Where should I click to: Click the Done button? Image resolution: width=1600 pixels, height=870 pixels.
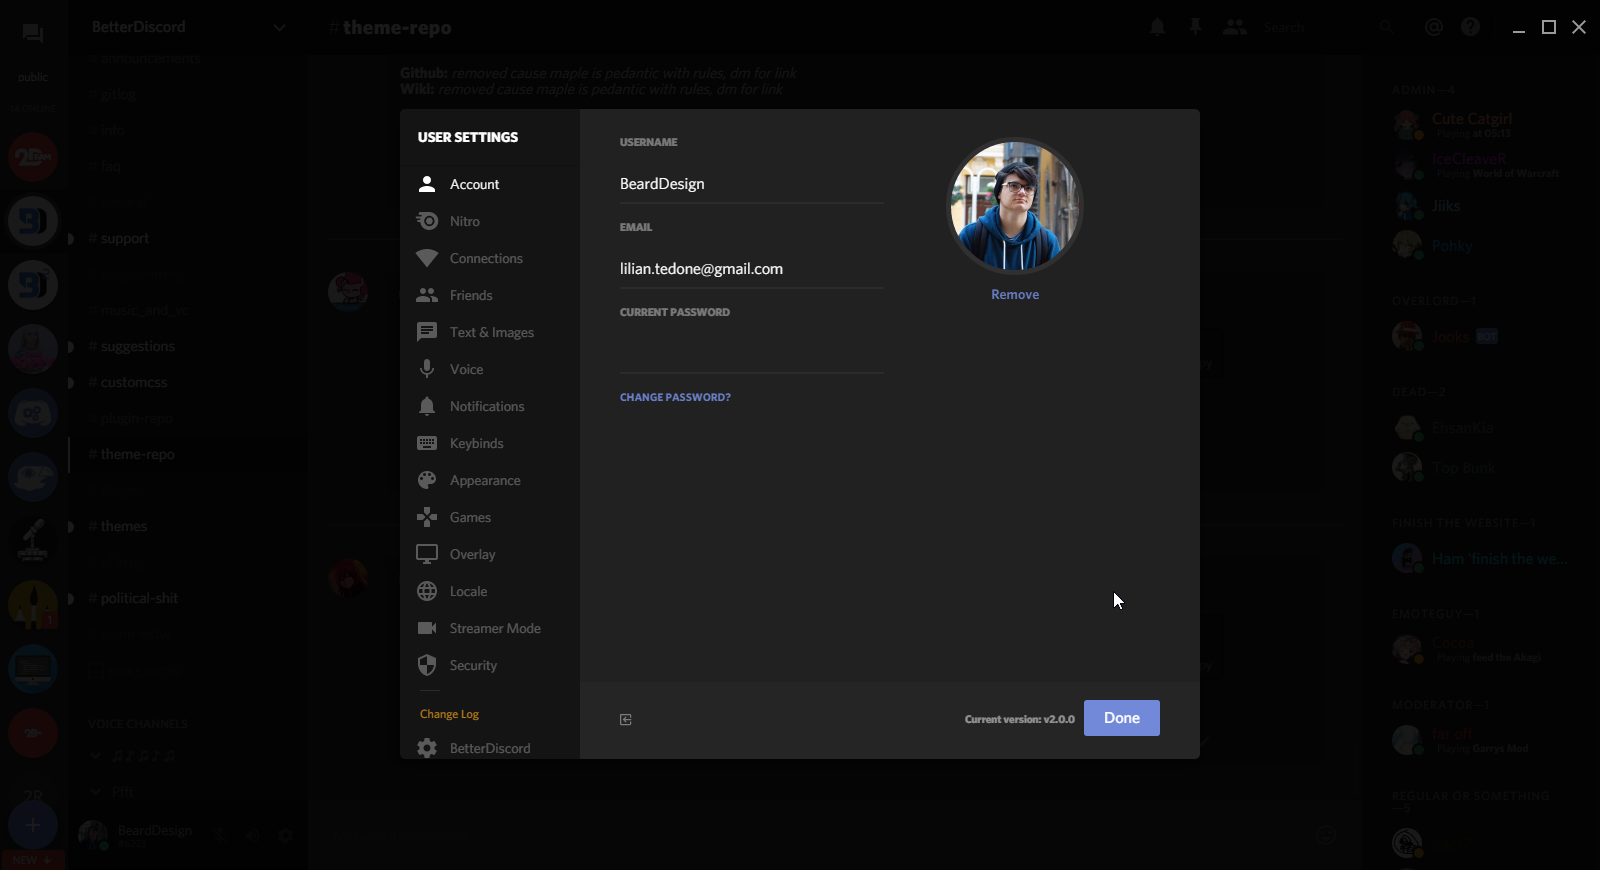[x=1122, y=718]
